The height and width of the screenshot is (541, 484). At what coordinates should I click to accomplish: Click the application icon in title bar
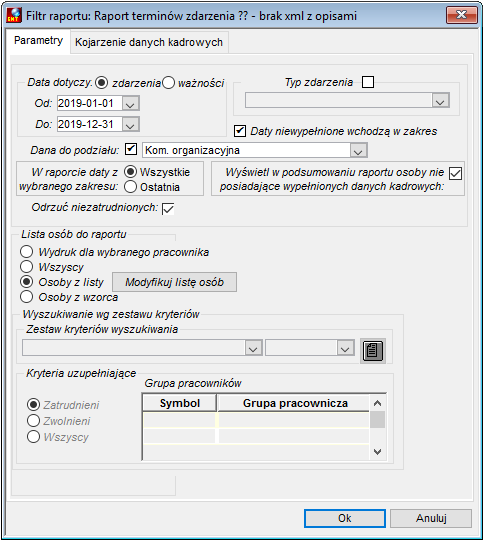14,16
